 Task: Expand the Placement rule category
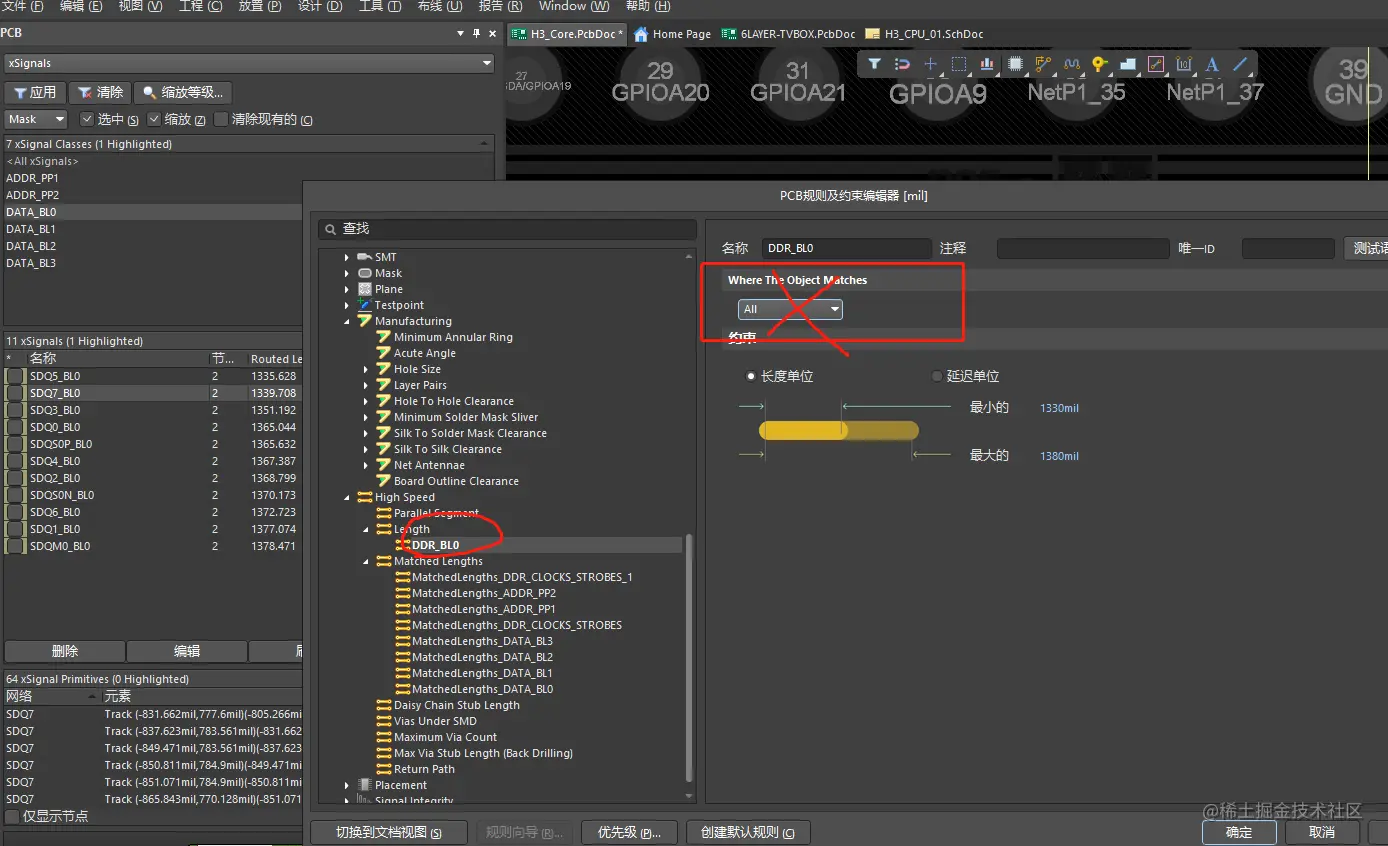point(347,785)
